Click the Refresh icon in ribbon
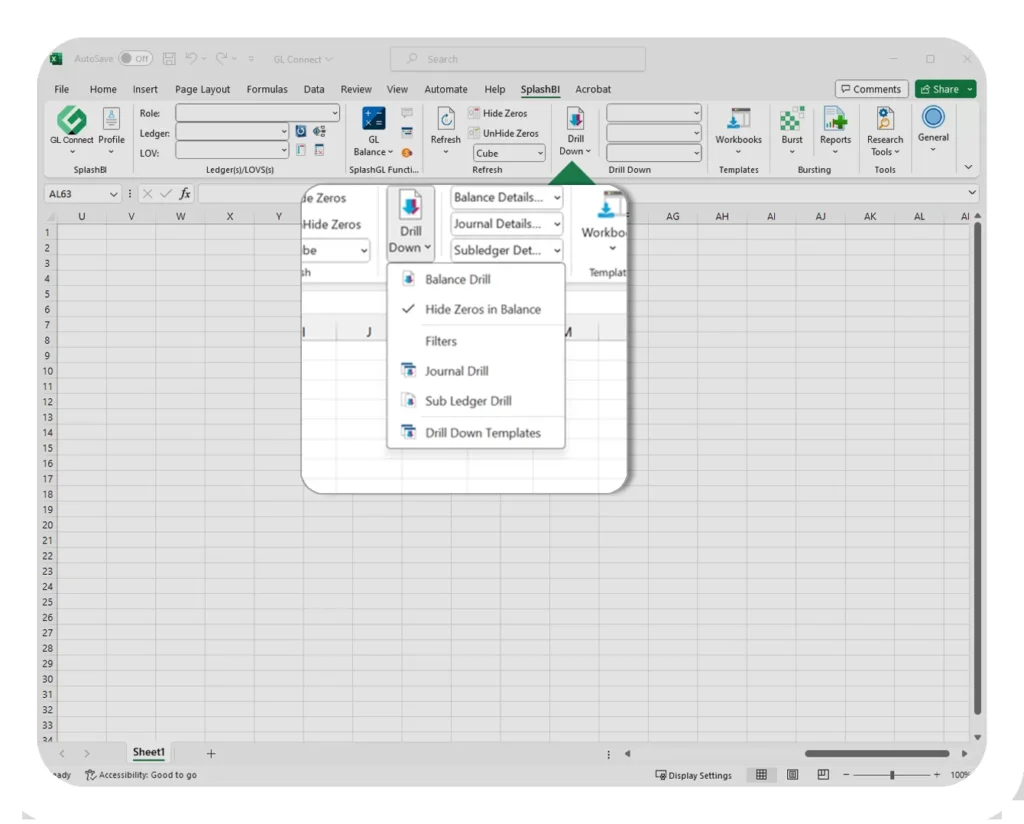Screen dimensions: 1024x824 point(446,119)
